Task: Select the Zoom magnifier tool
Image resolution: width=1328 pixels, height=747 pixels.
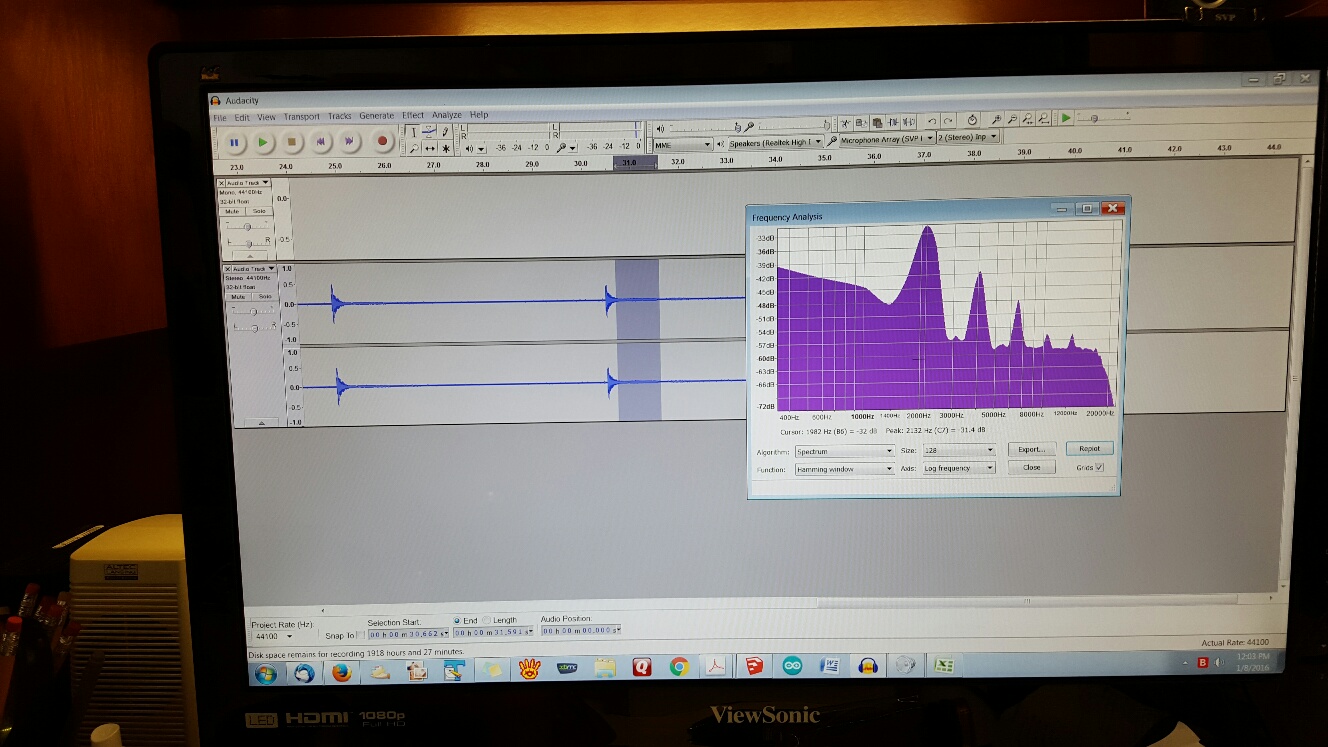Action: pos(413,148)
